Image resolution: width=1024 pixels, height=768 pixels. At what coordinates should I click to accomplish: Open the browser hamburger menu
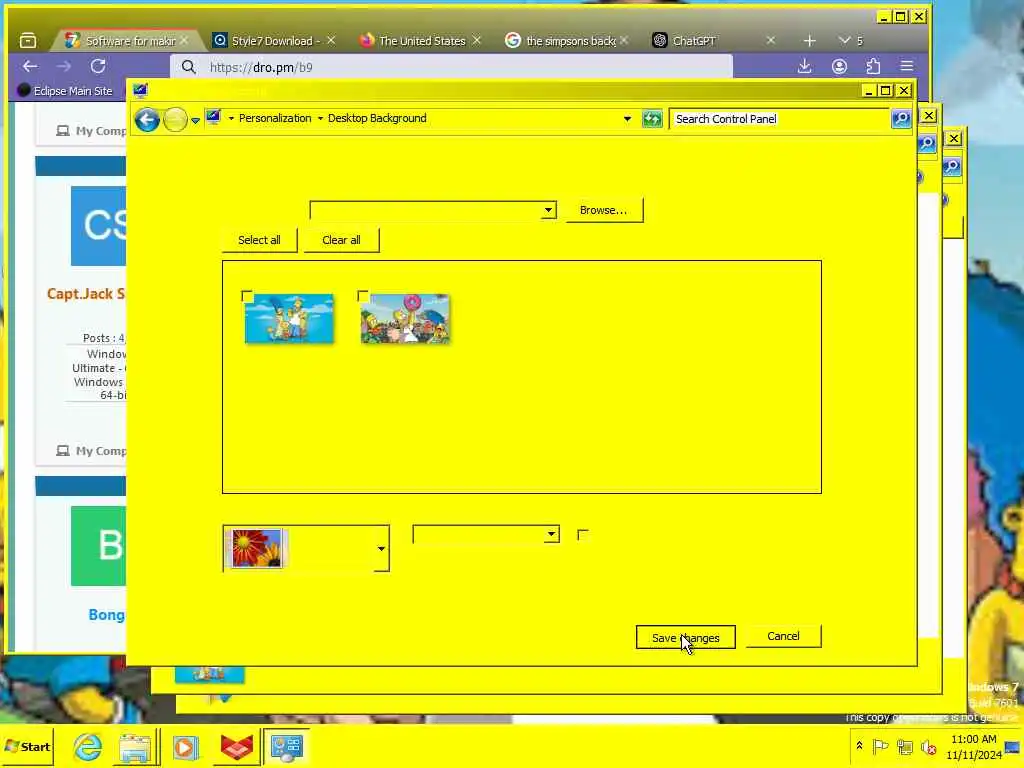pos(907,66)
